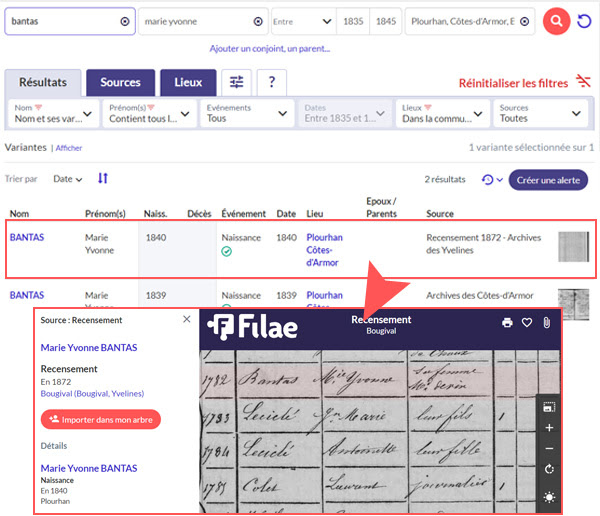Switch to the Sources tab
This screenshot has height=516, width=600.
point(120,82)
